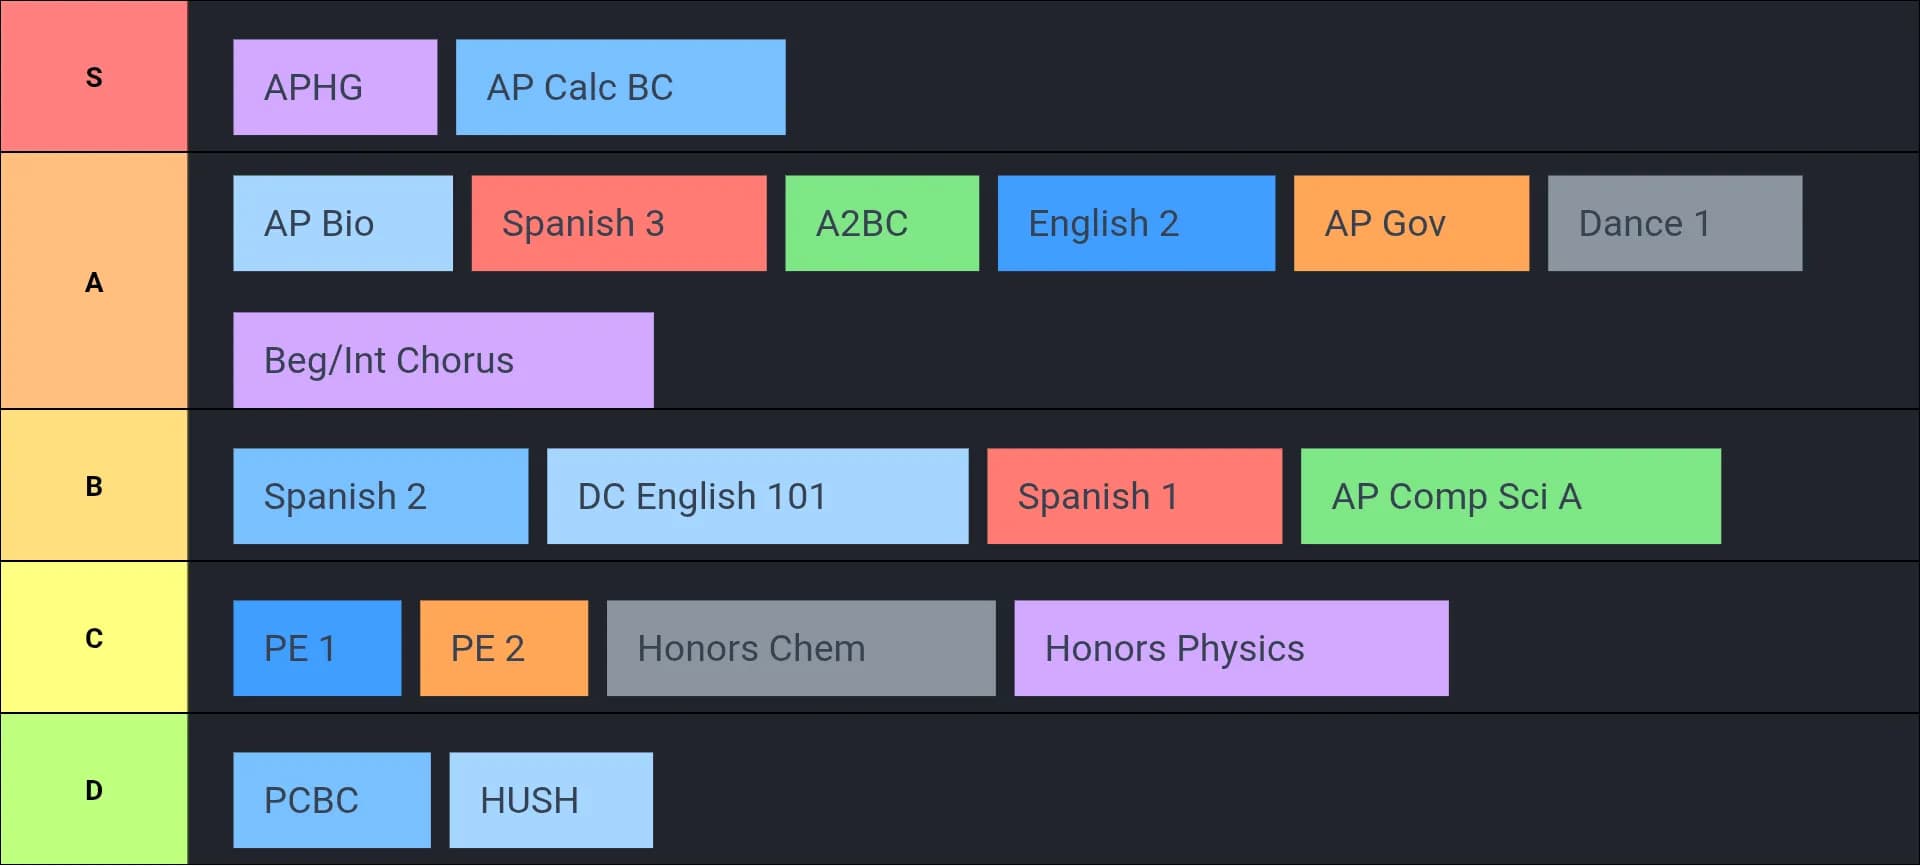Click the orange AP Gov block

(x=1411, y=223)
